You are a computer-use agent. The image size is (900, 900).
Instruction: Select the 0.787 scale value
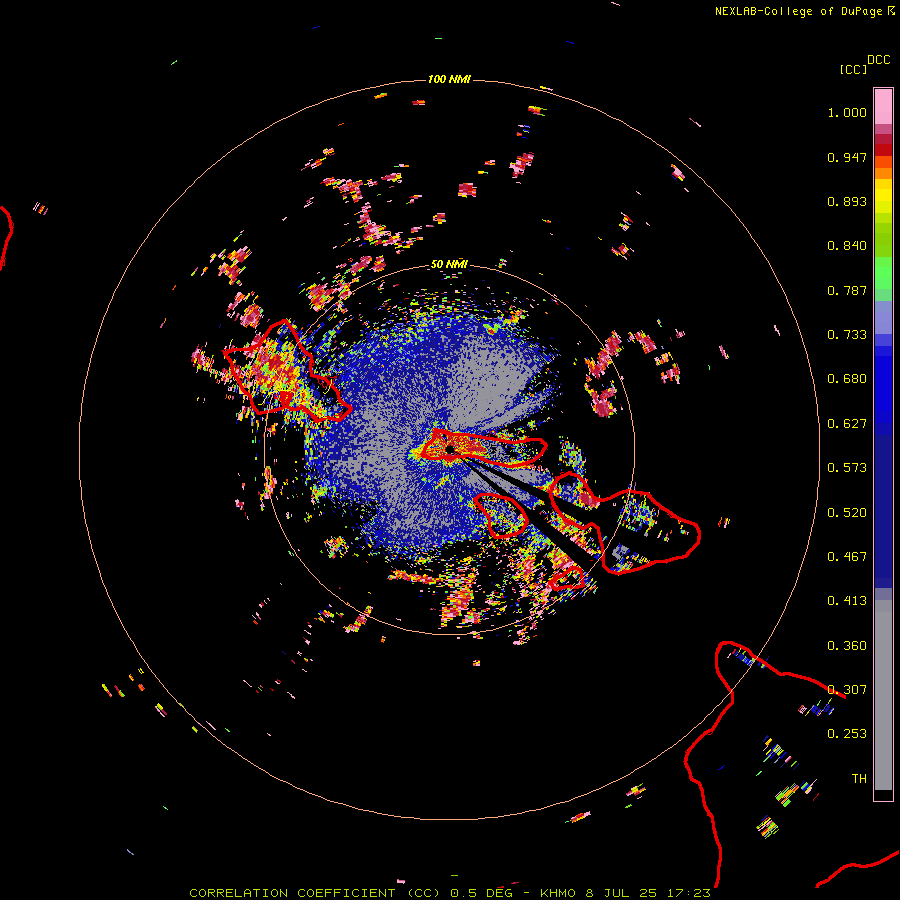click(847, 290)
